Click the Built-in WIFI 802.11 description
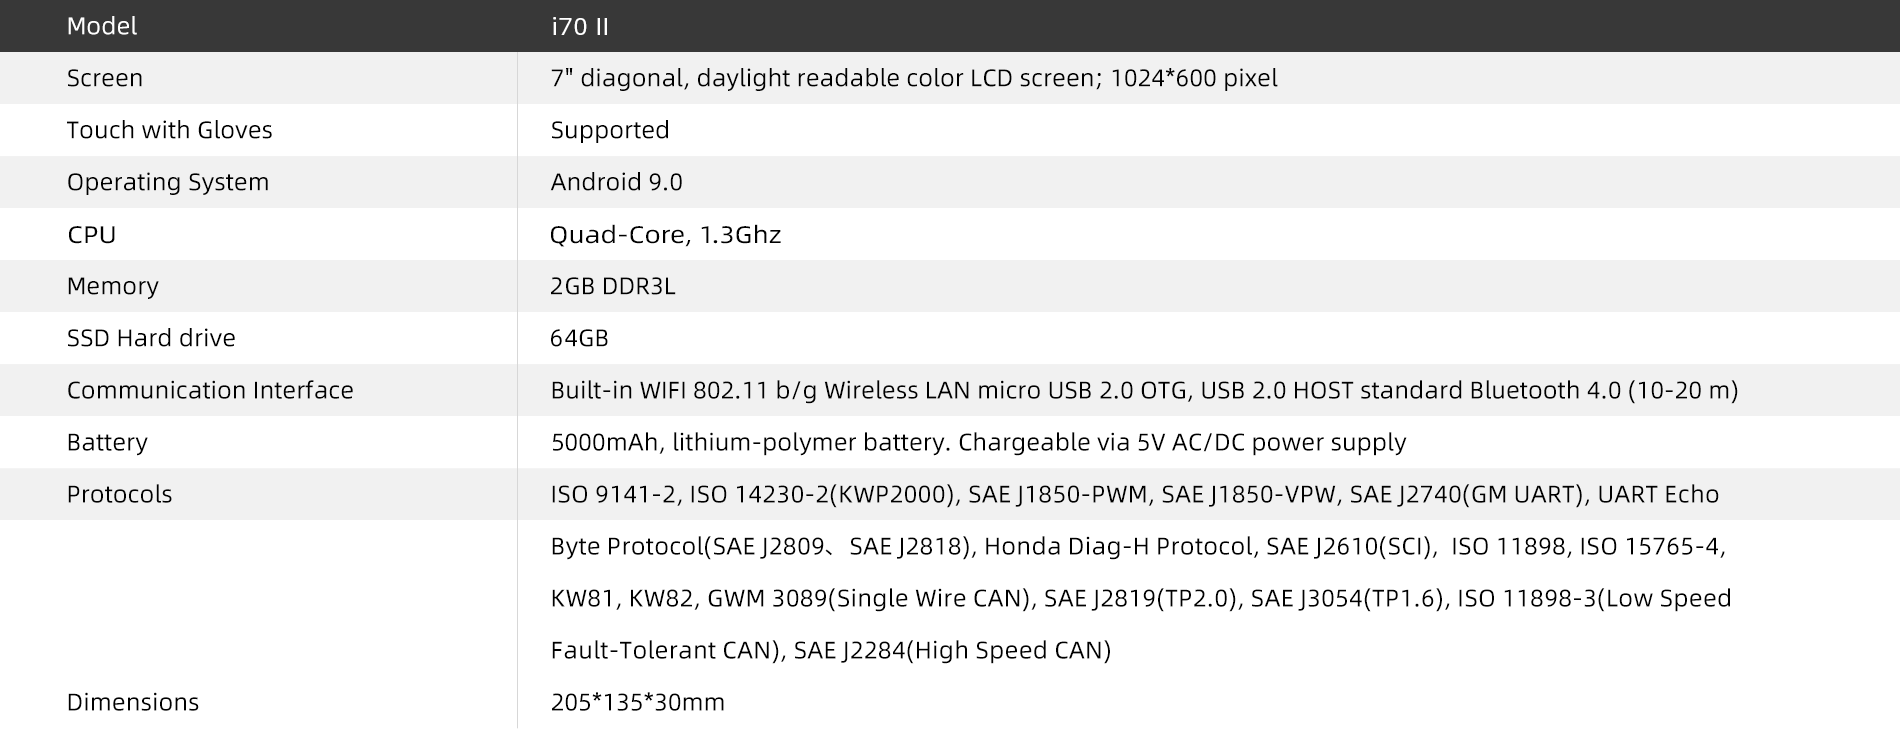Screen dimensions: 1900x729 pyautogui.click(x=1144, y=390)
